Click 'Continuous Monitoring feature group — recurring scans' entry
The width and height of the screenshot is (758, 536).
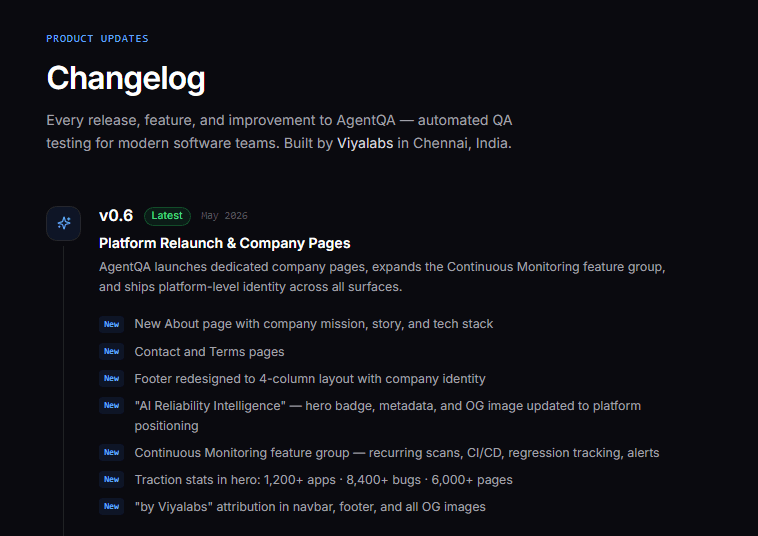coord(397,453)
